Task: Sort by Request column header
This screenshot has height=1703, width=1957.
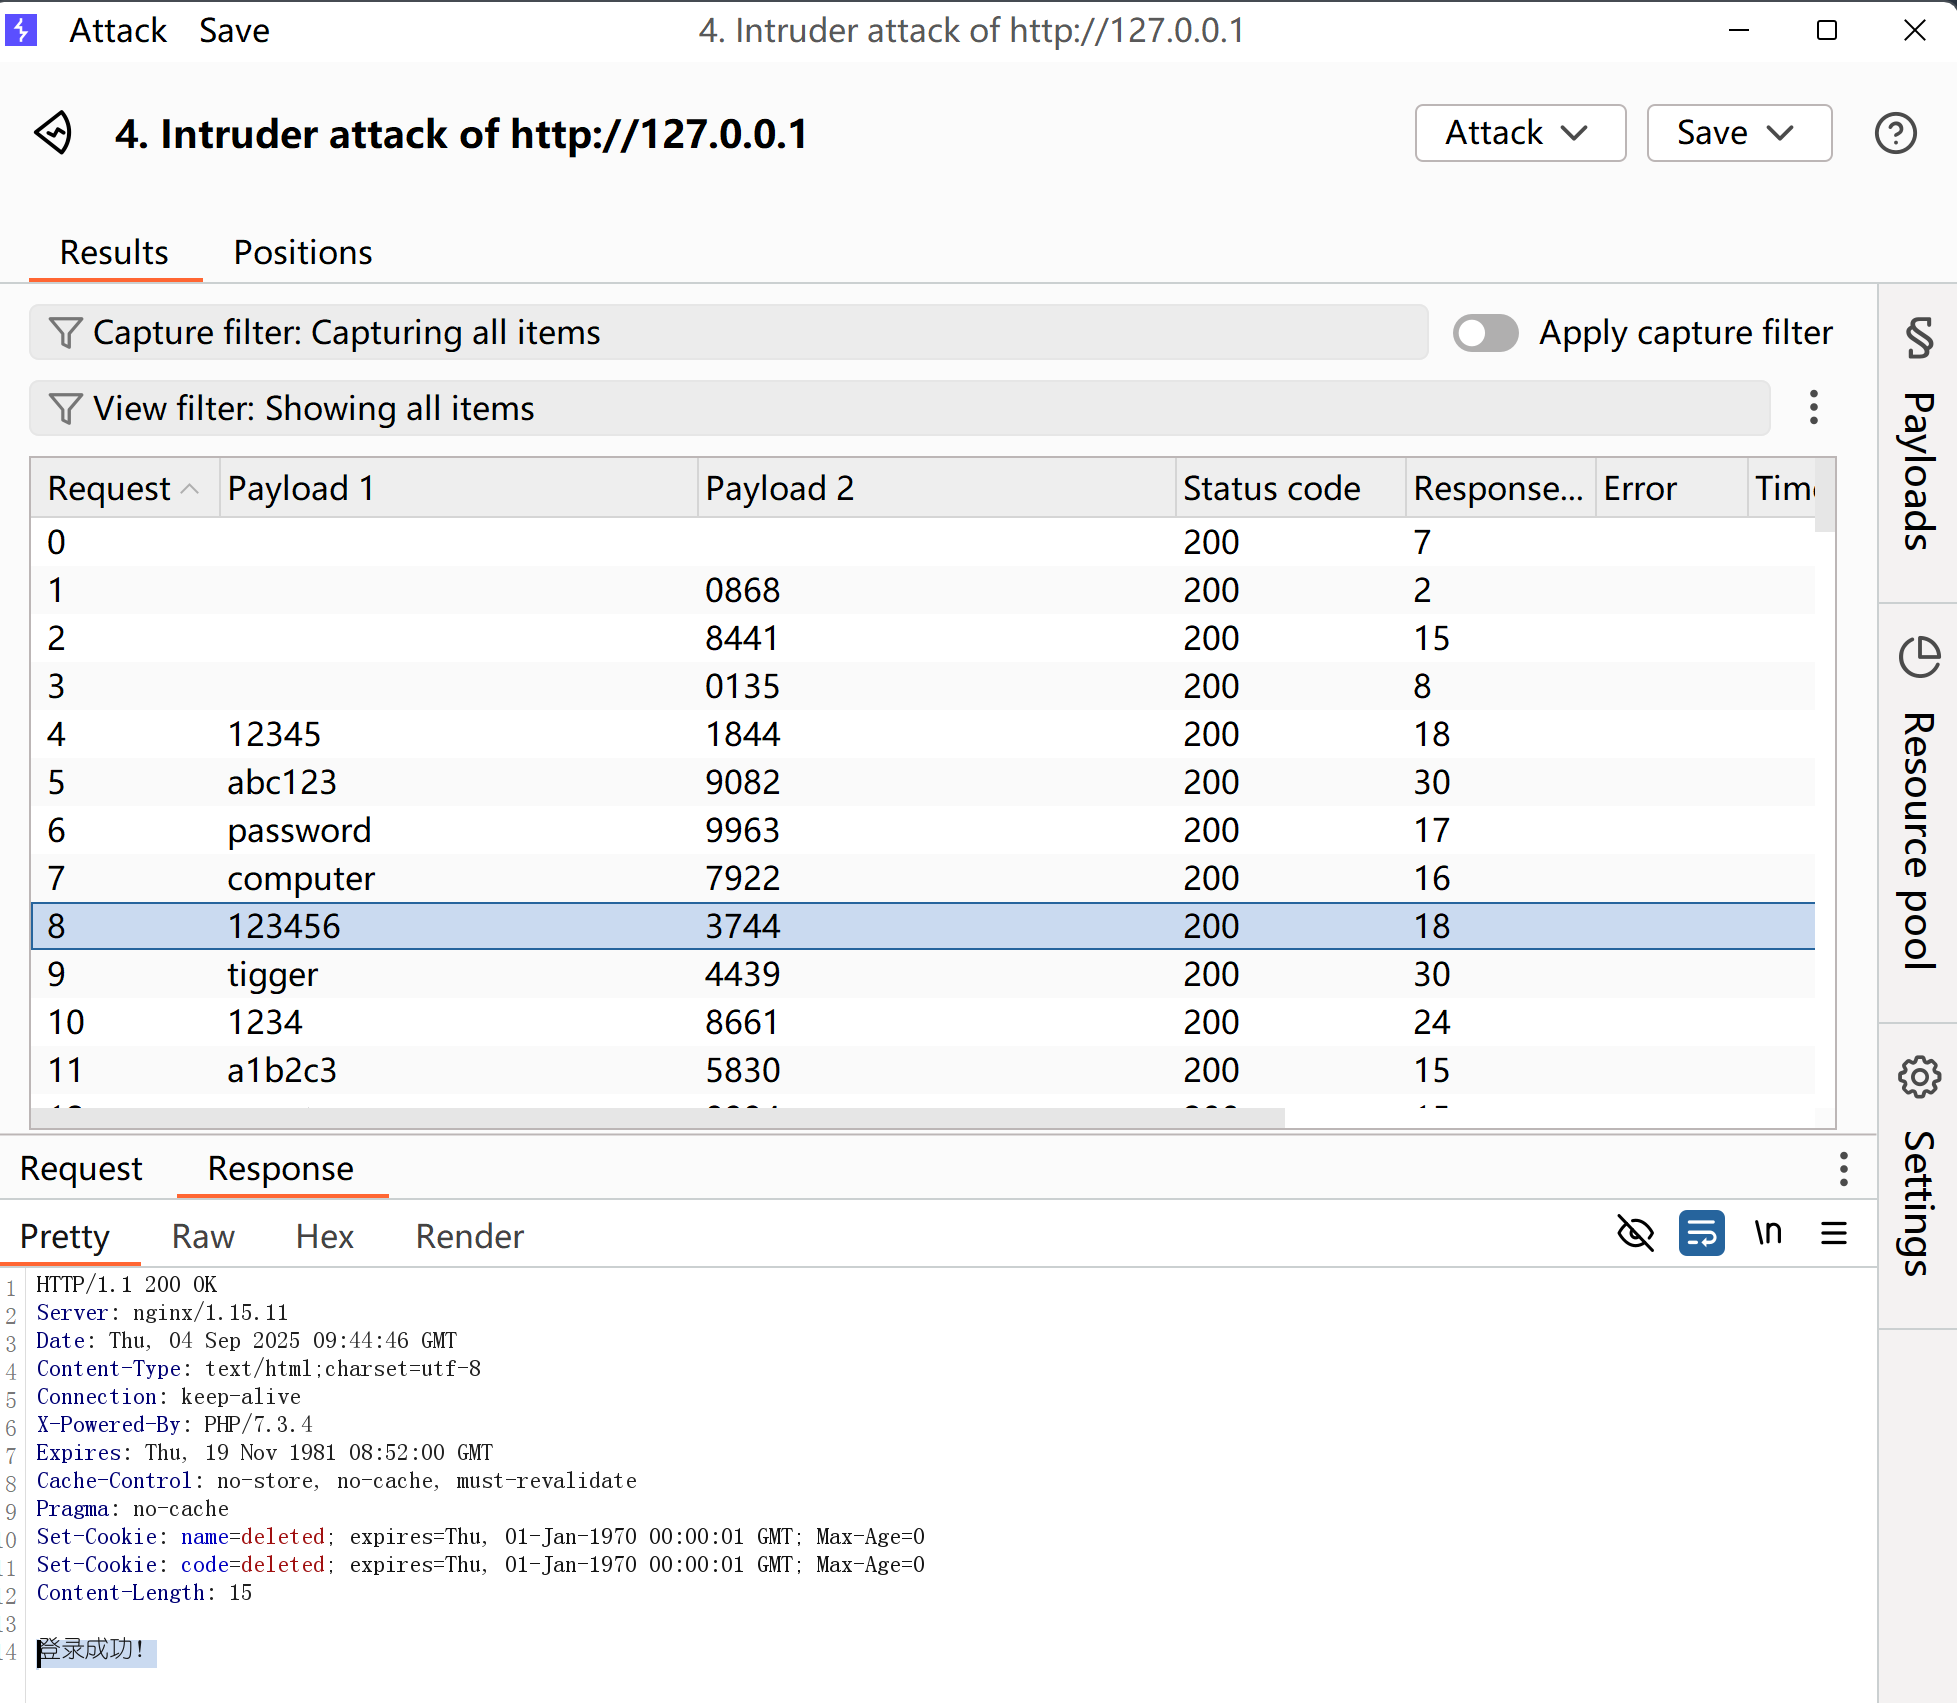Action: coord(124,488)
